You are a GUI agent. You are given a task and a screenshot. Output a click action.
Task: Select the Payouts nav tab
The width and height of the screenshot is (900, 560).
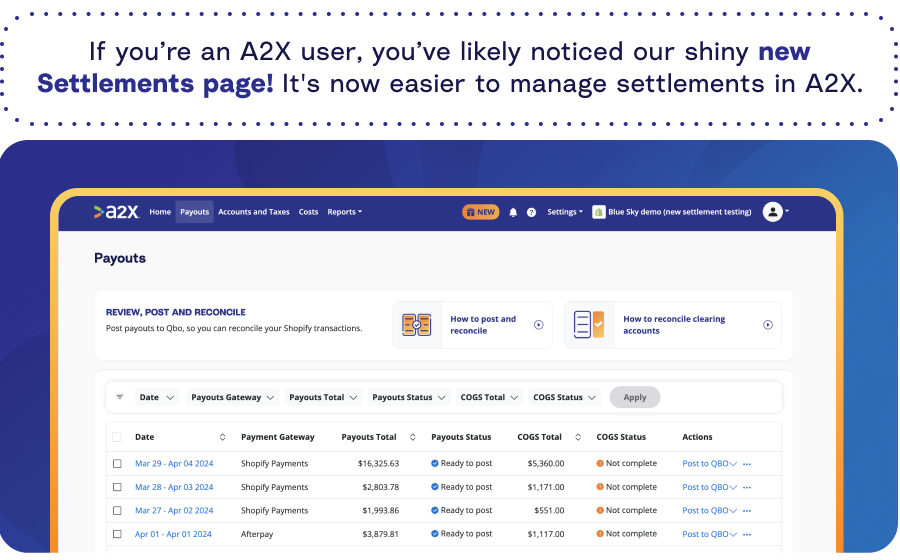pyautogui.click(x=195, y=212)
